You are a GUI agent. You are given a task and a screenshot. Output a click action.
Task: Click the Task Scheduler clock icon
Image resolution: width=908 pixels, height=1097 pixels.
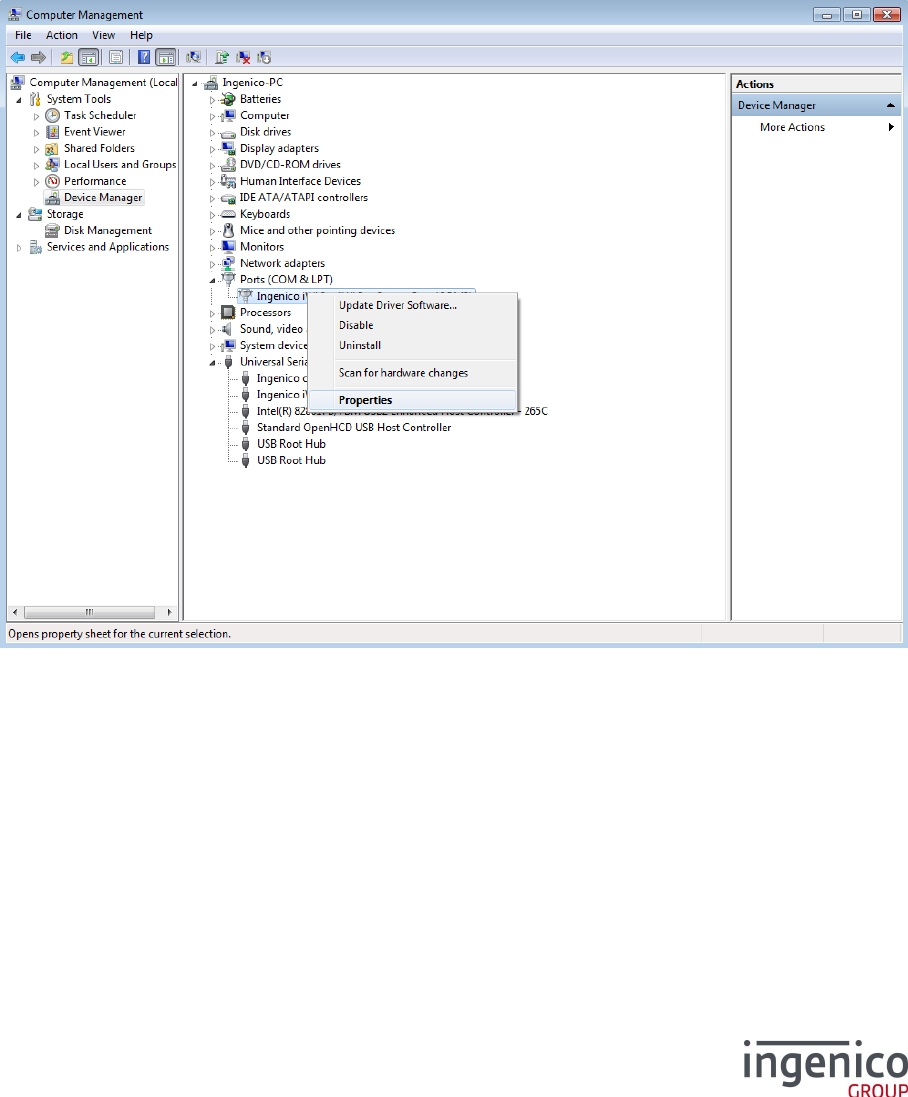(x=52, y=115)
